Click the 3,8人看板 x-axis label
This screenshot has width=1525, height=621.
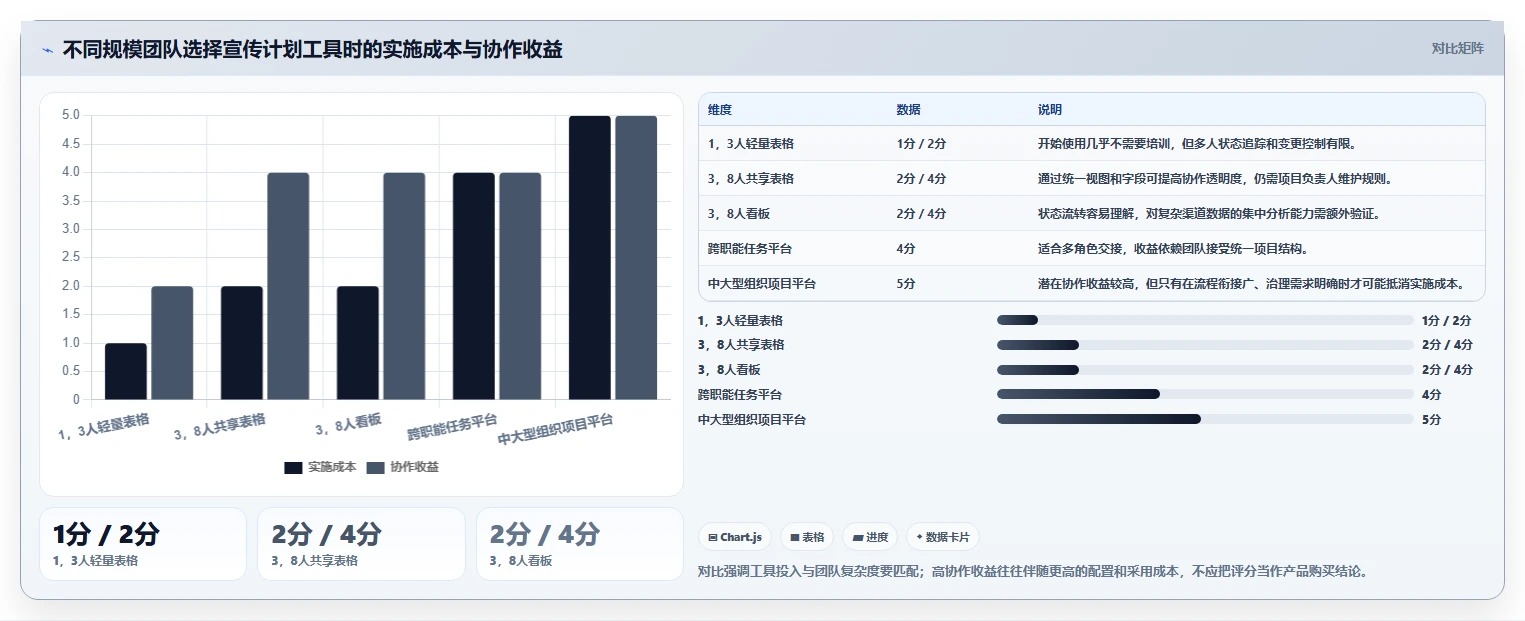[x=347, y=427]
